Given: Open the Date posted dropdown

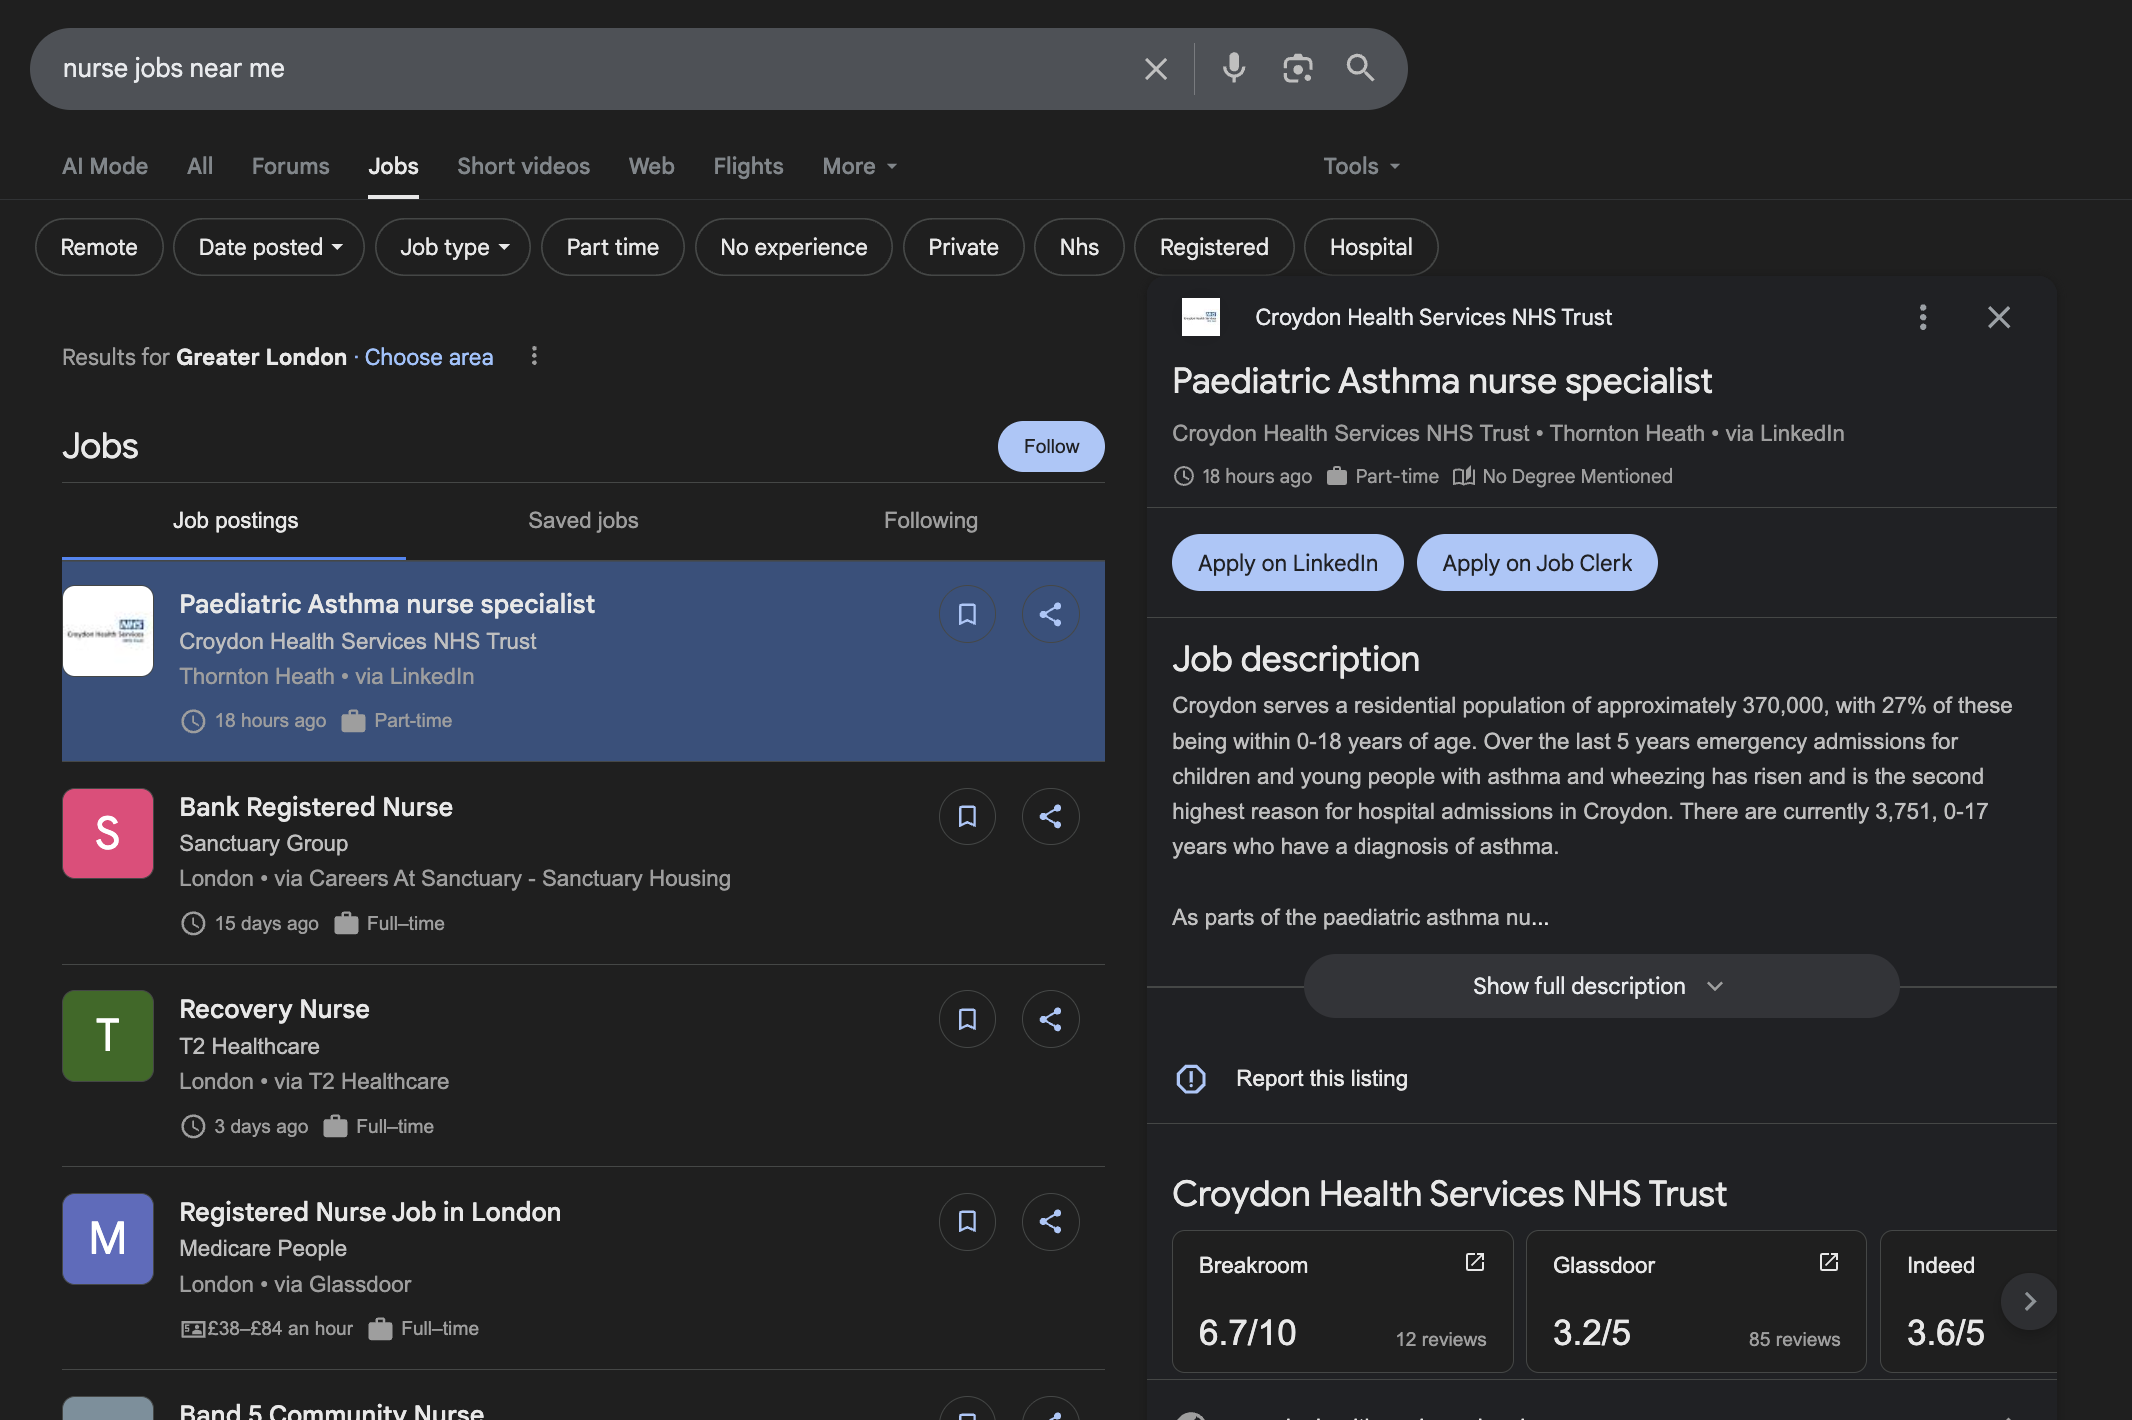Looking at the screenshot, I should coord(269,247).
